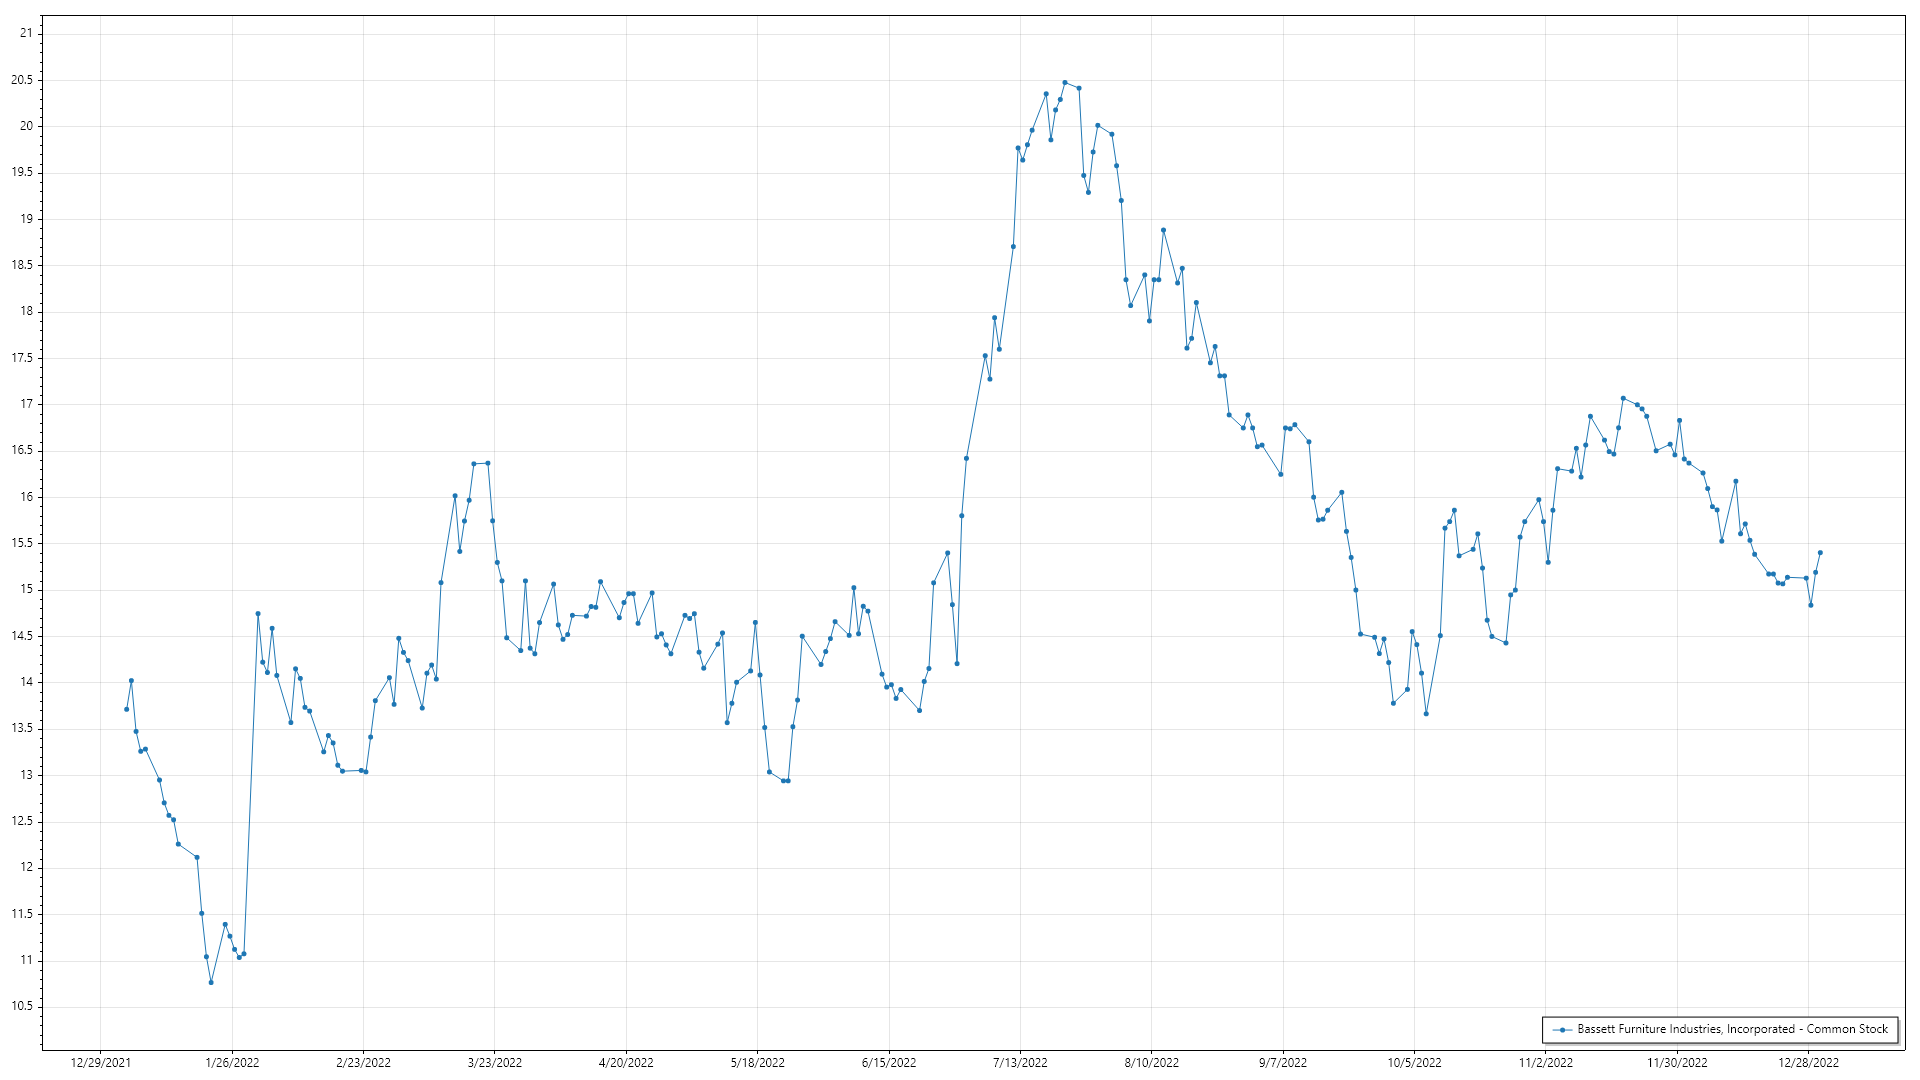This screenshot has height=1080, width=1920.
Task: Click the 13 y-axis value label
Action: [26, 775]
